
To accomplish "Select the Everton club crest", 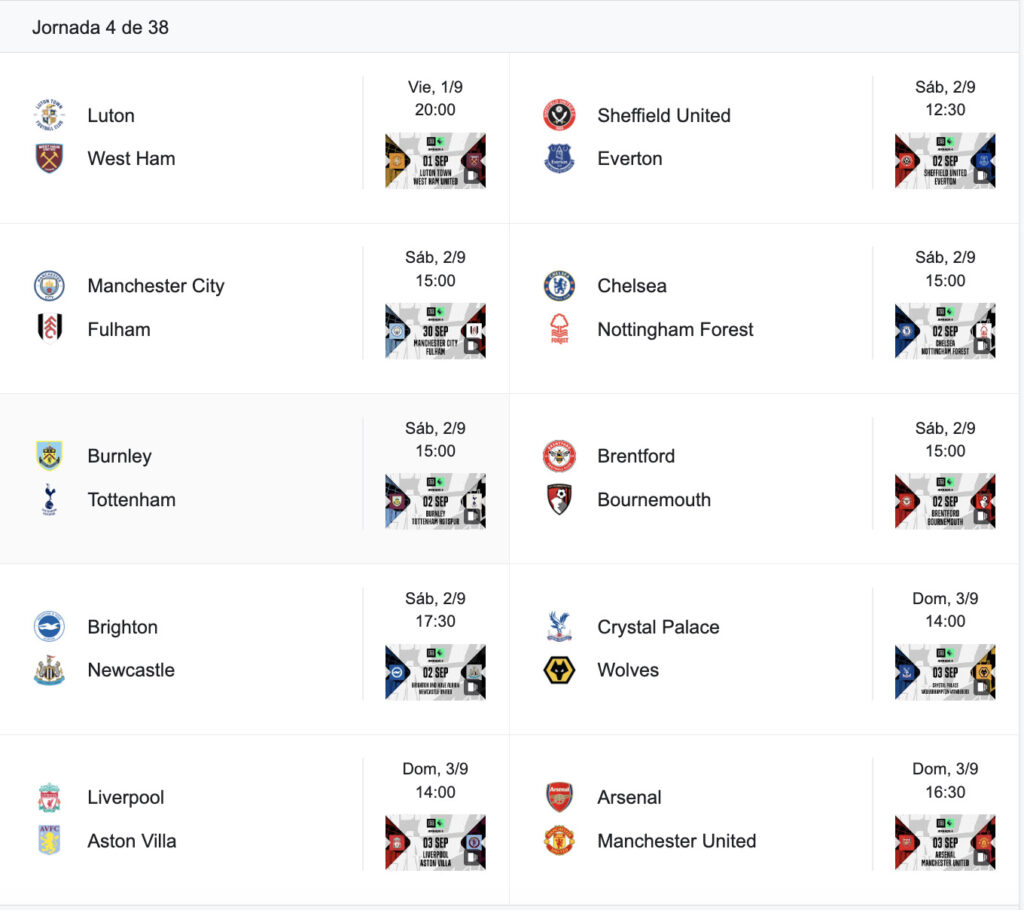I will point(559,158).
